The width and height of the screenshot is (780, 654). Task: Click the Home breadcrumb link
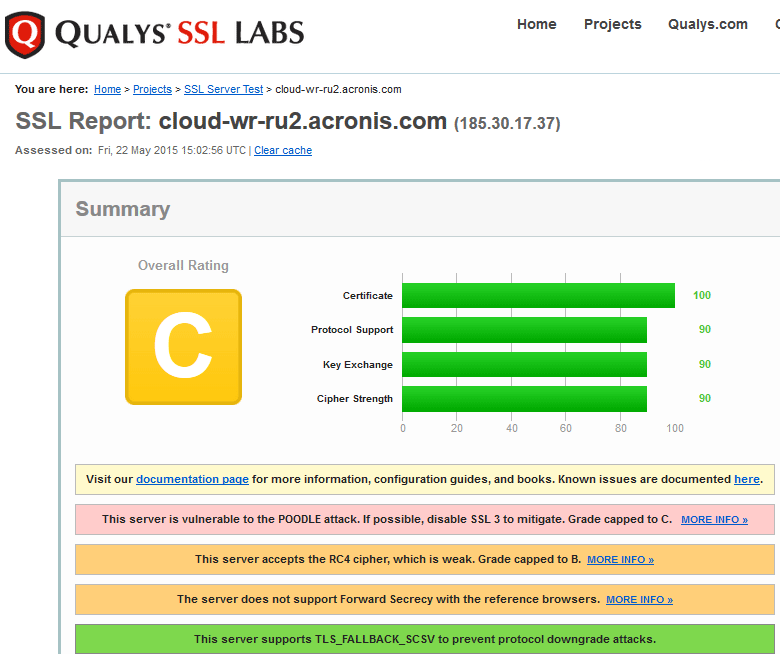point(107,89)
